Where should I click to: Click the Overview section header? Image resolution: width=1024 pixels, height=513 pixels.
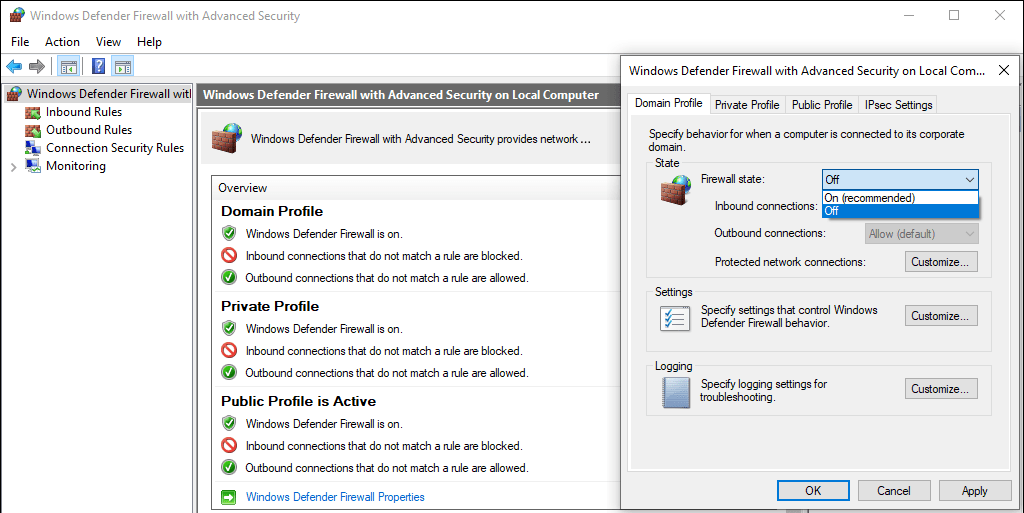242,188
